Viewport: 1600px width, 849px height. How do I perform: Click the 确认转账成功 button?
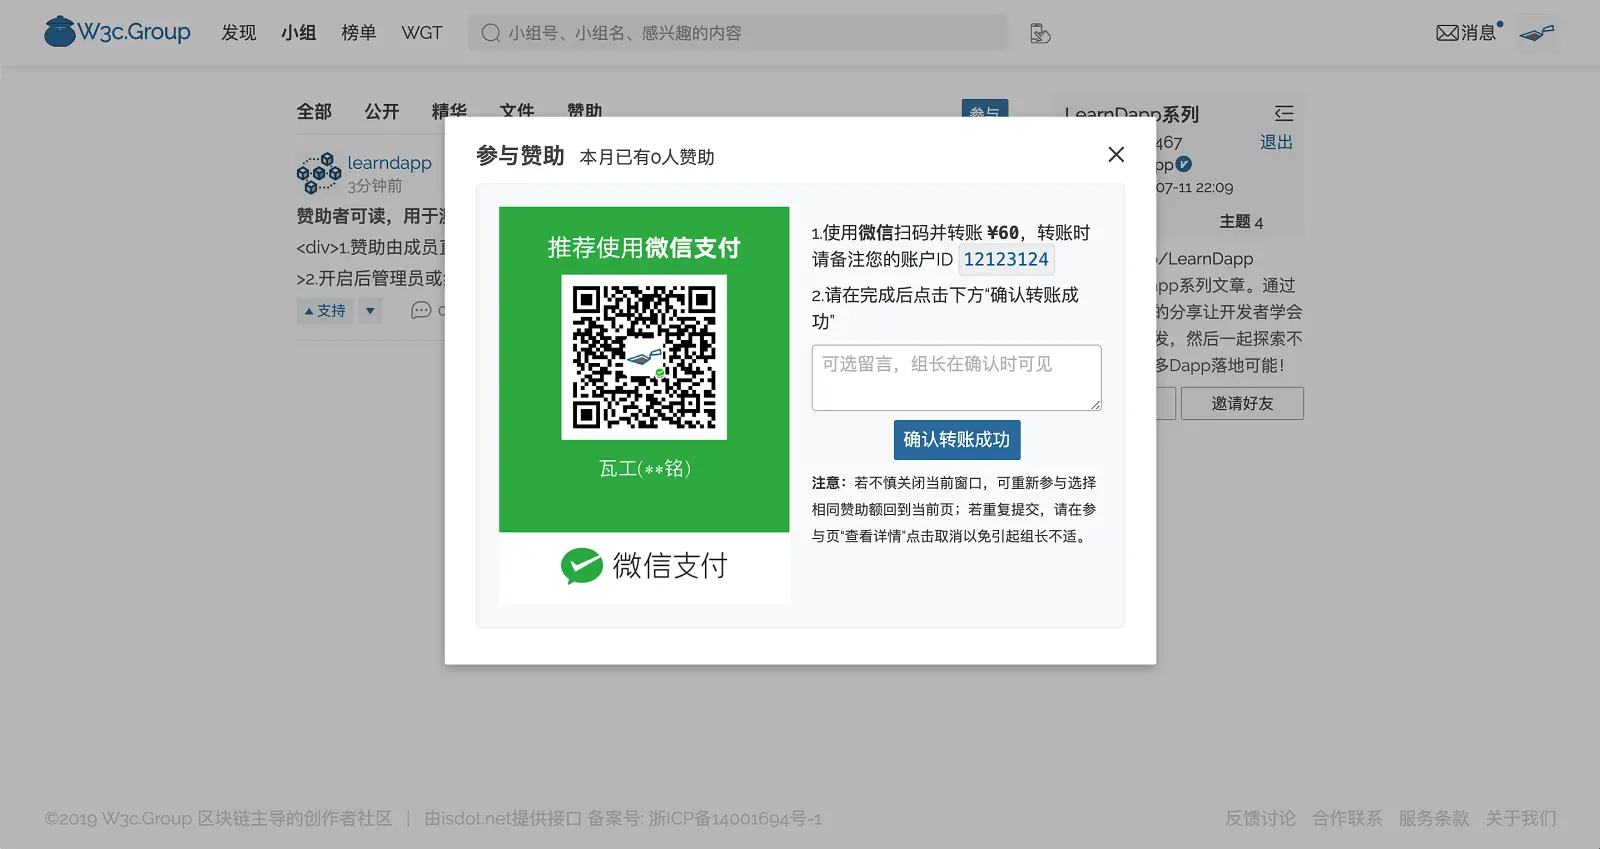point(957,440)
